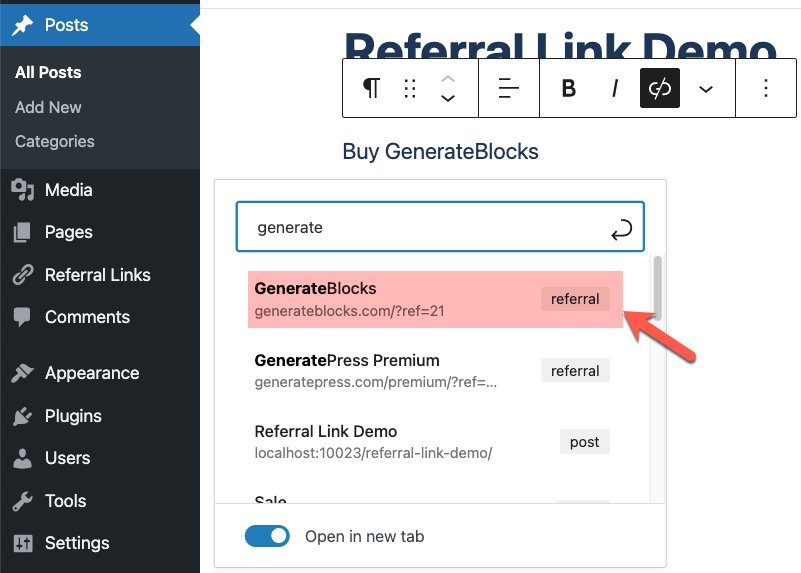Viewport: 801px width, 573px height.
Task: Open the text alignment options
Action: point(509,89)
